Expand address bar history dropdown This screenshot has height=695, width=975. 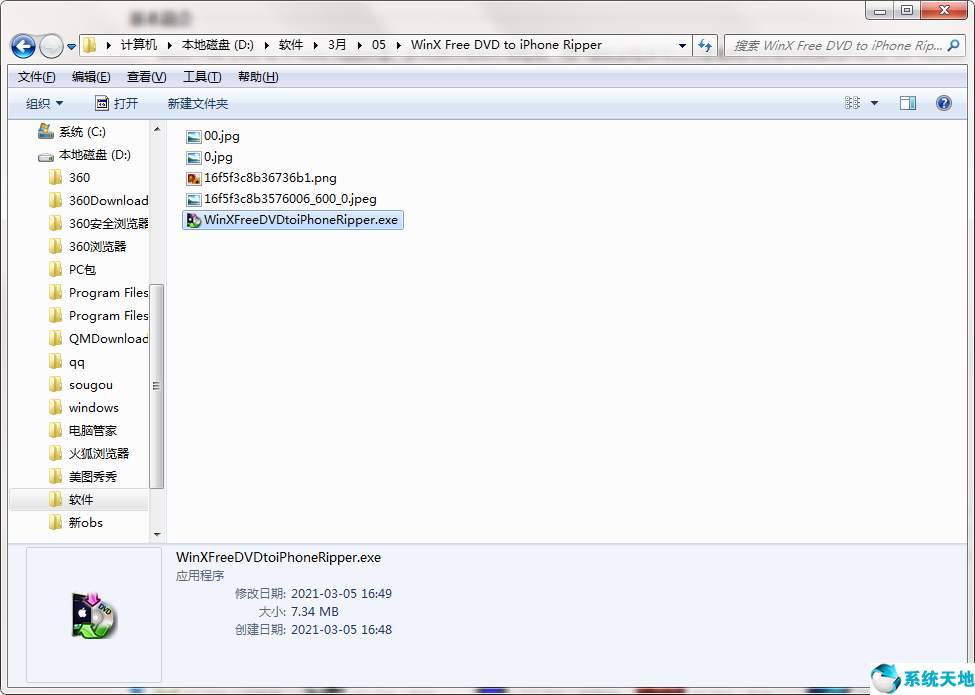pos(682,45)
